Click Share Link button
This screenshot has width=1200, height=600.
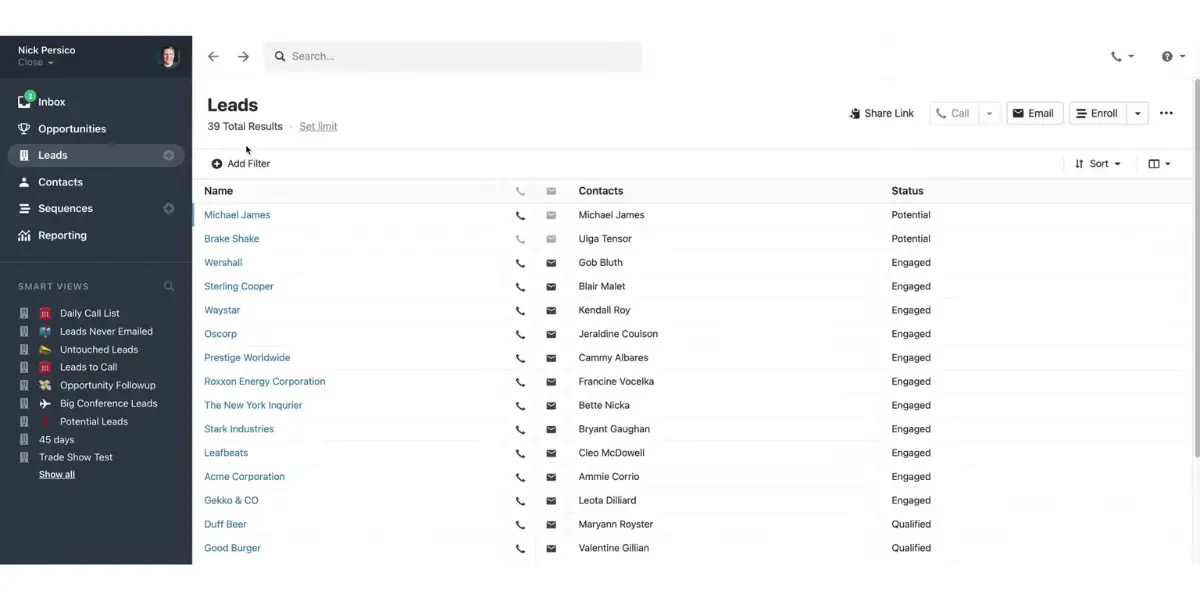[x=881, y=114]
